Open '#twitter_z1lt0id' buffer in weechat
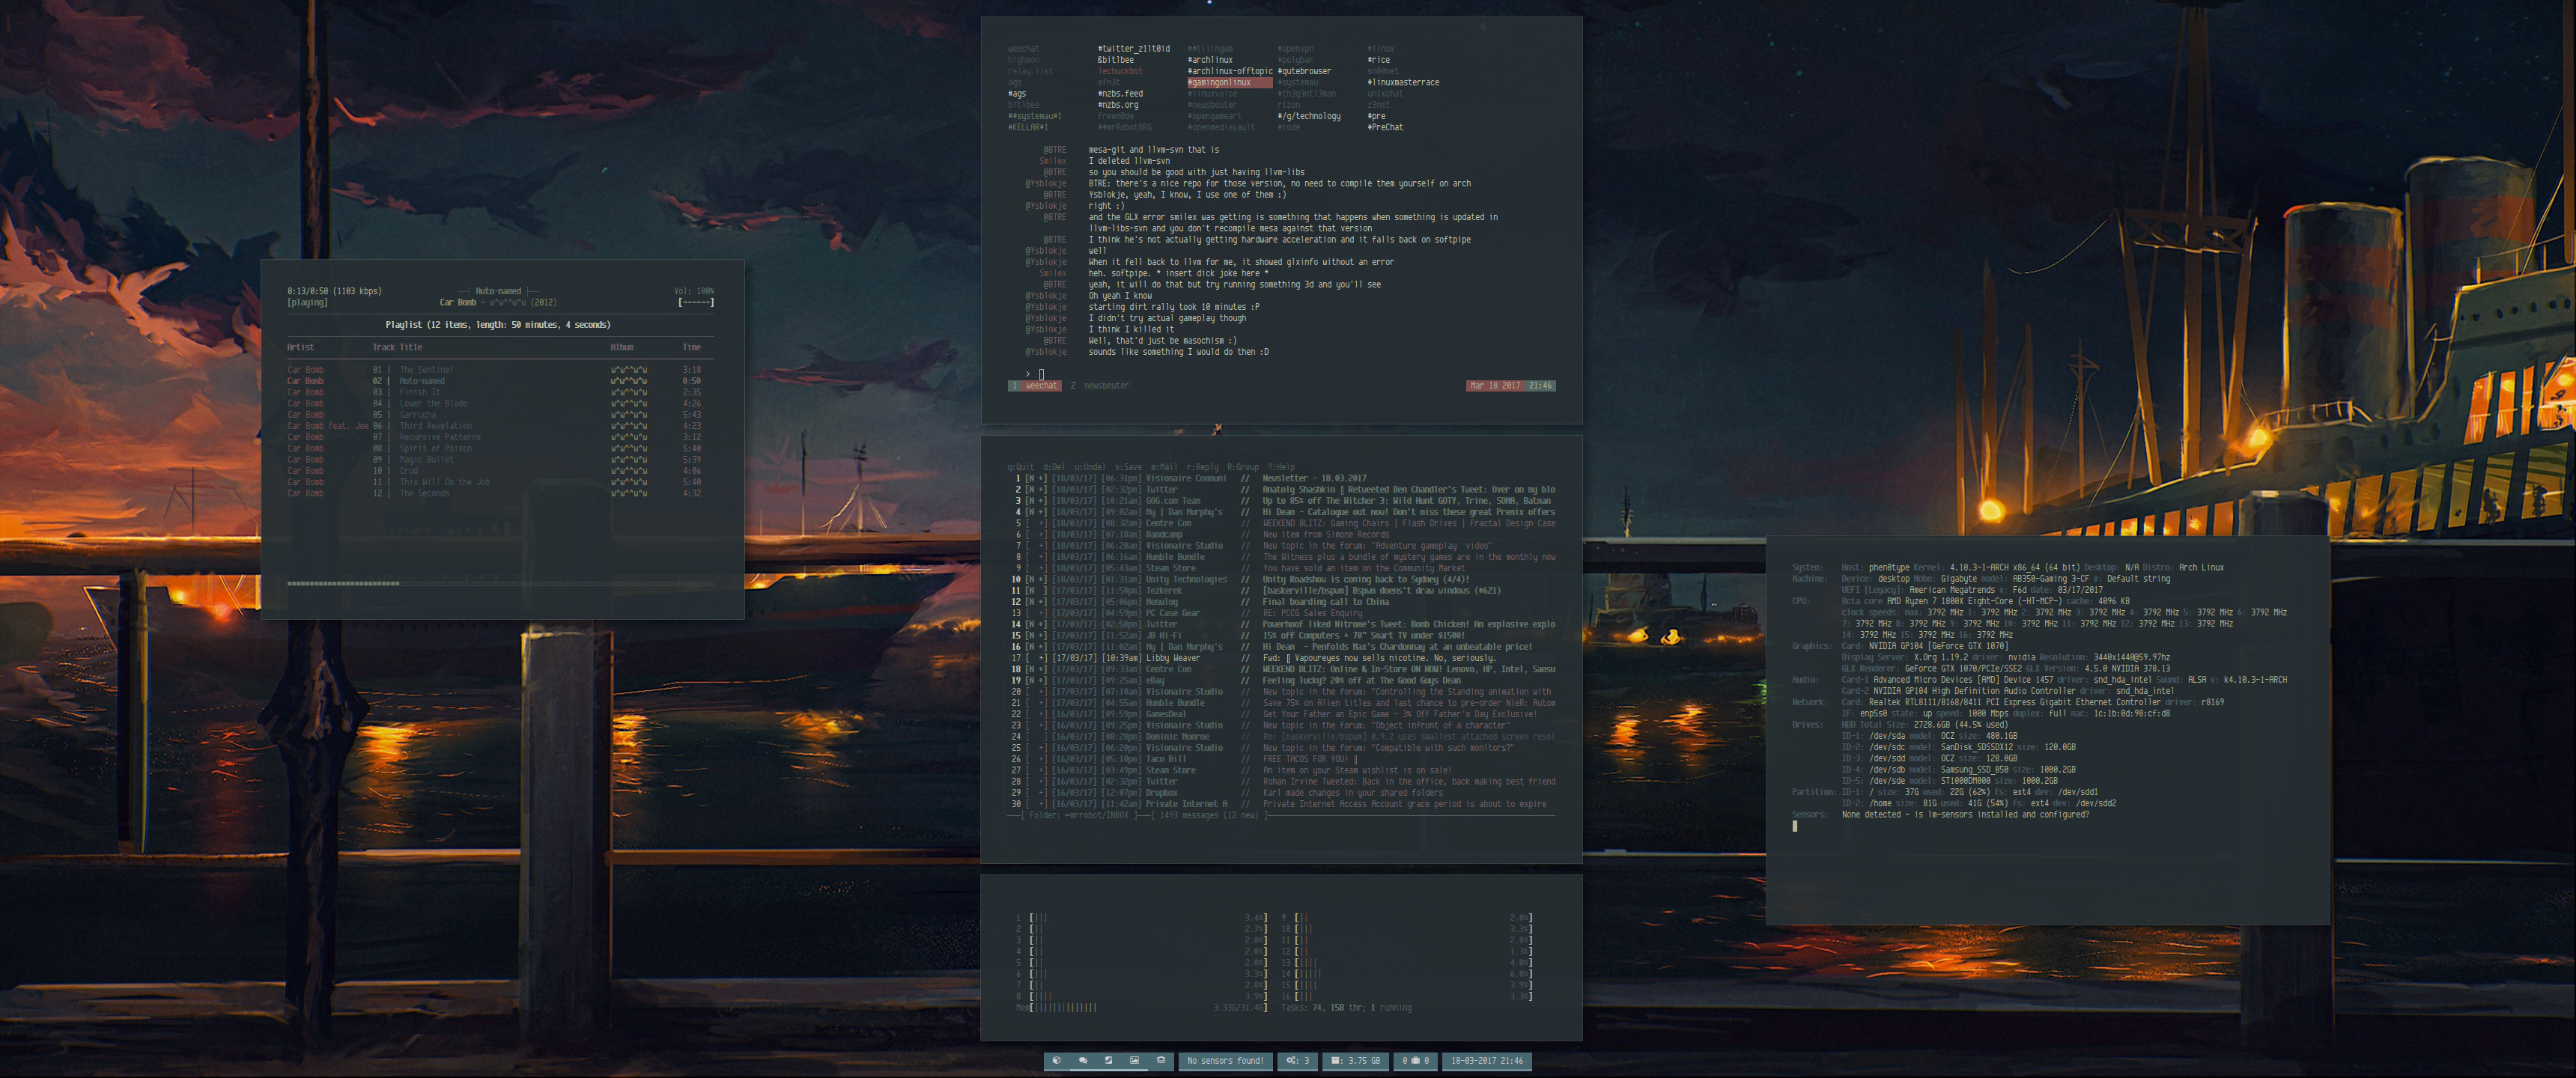 [1134, 49]
